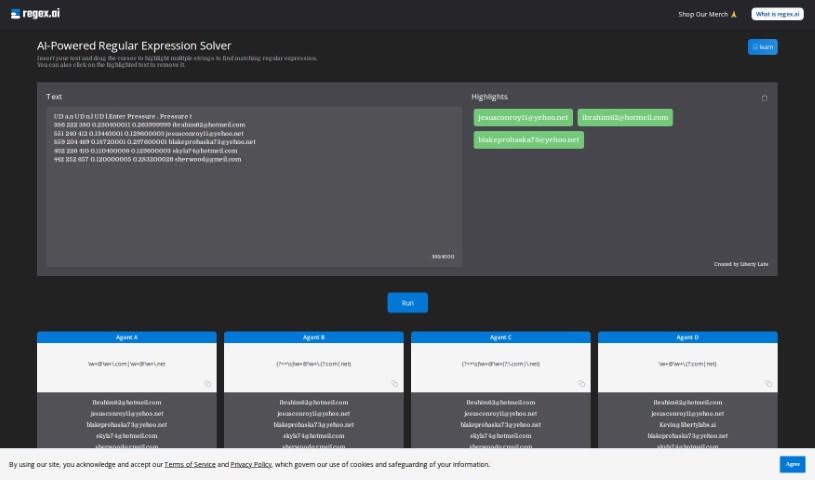This screenshot has height=480, width=815.
Task: Click skyla74@hotmail.com in Agent A results
Action: (x=126, y=436)
